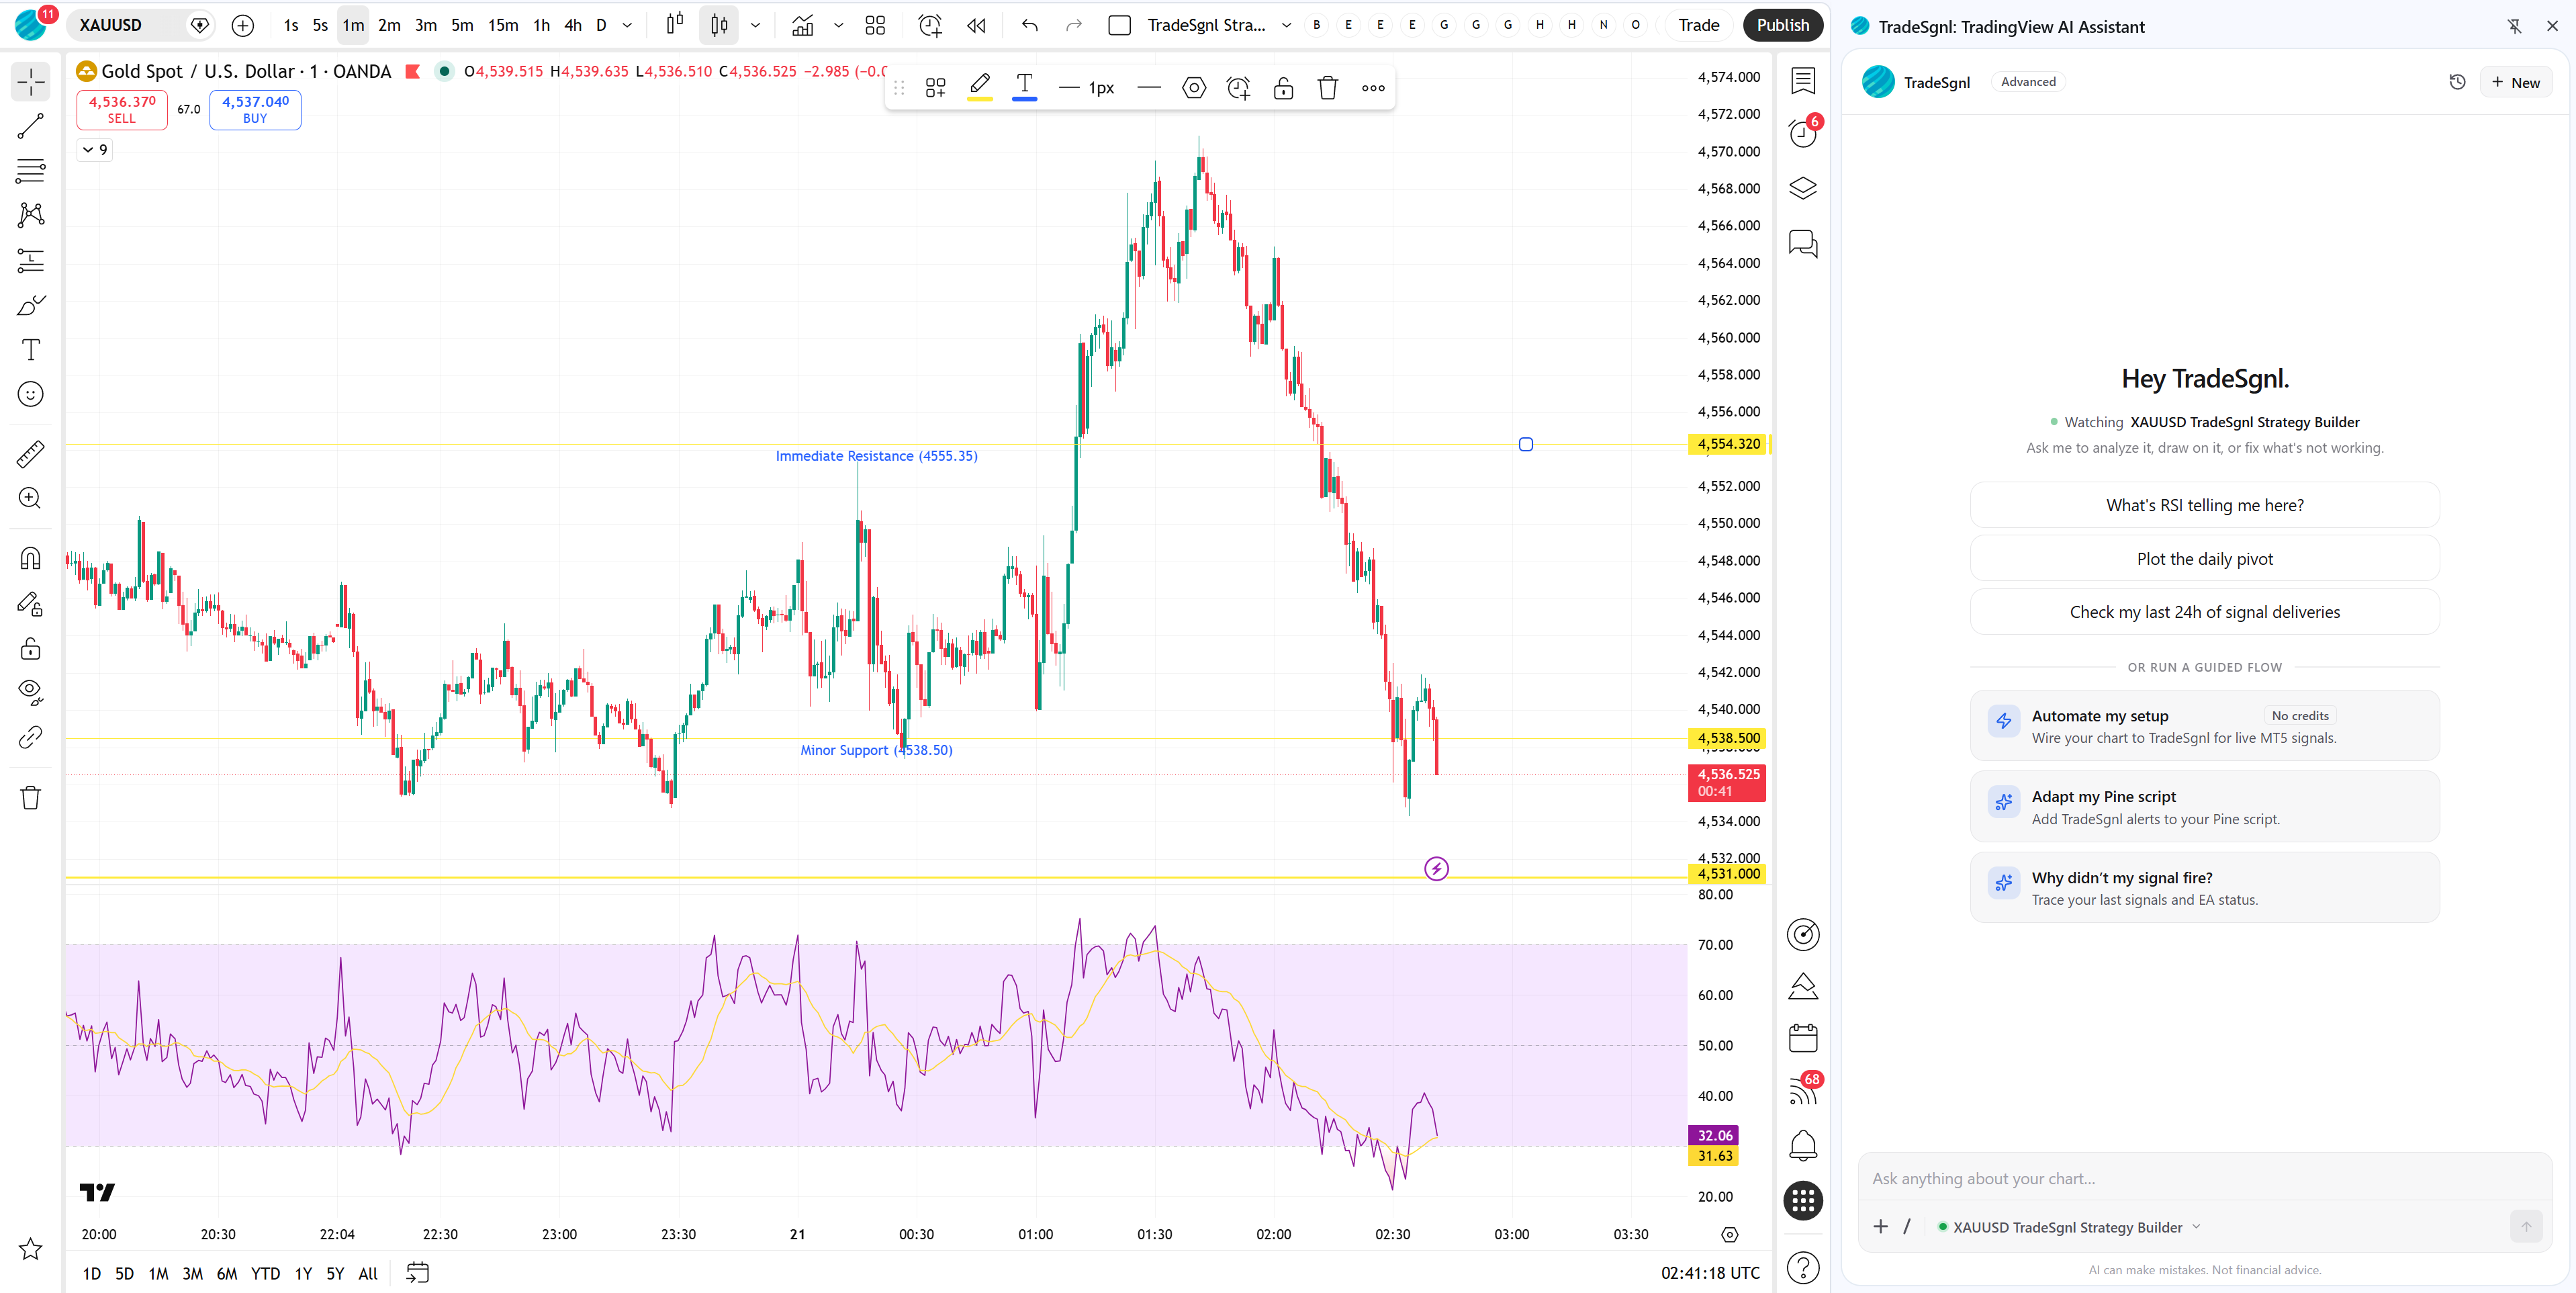Start bar replay mode

point(976,25)
